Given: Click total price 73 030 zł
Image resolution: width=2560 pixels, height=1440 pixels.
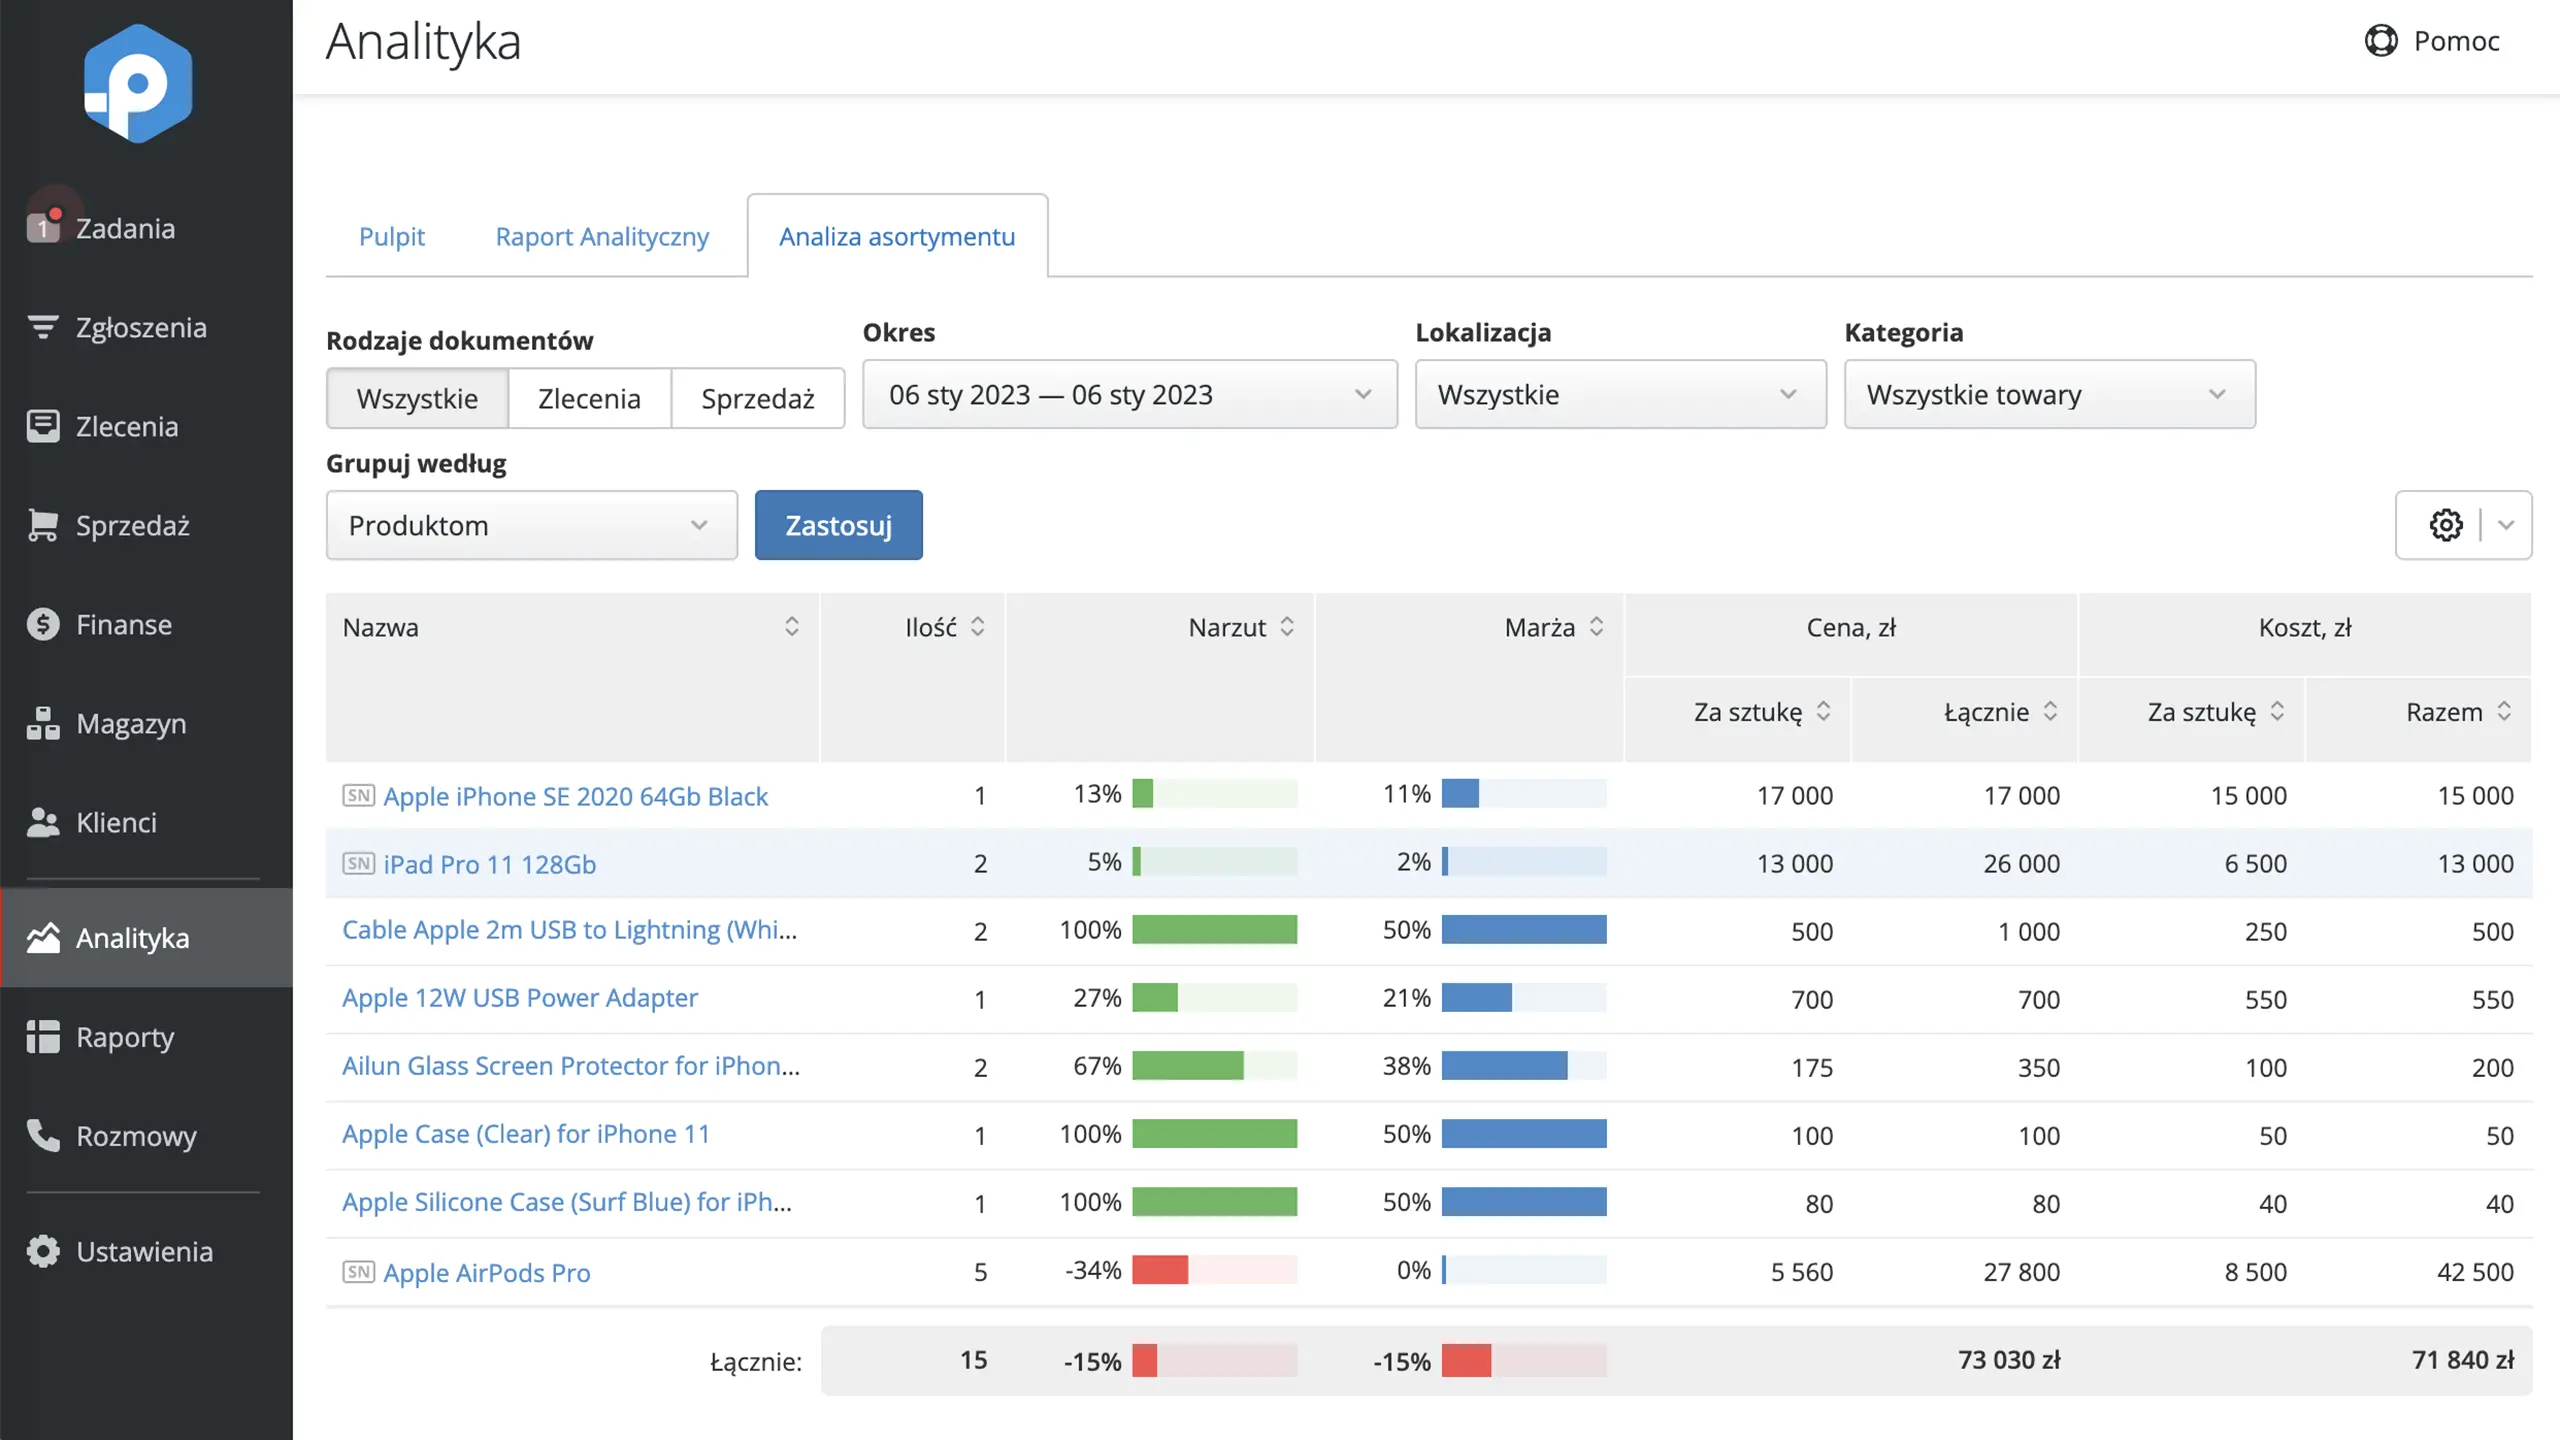Looking at the screenshot, I should [2009, 1360].
